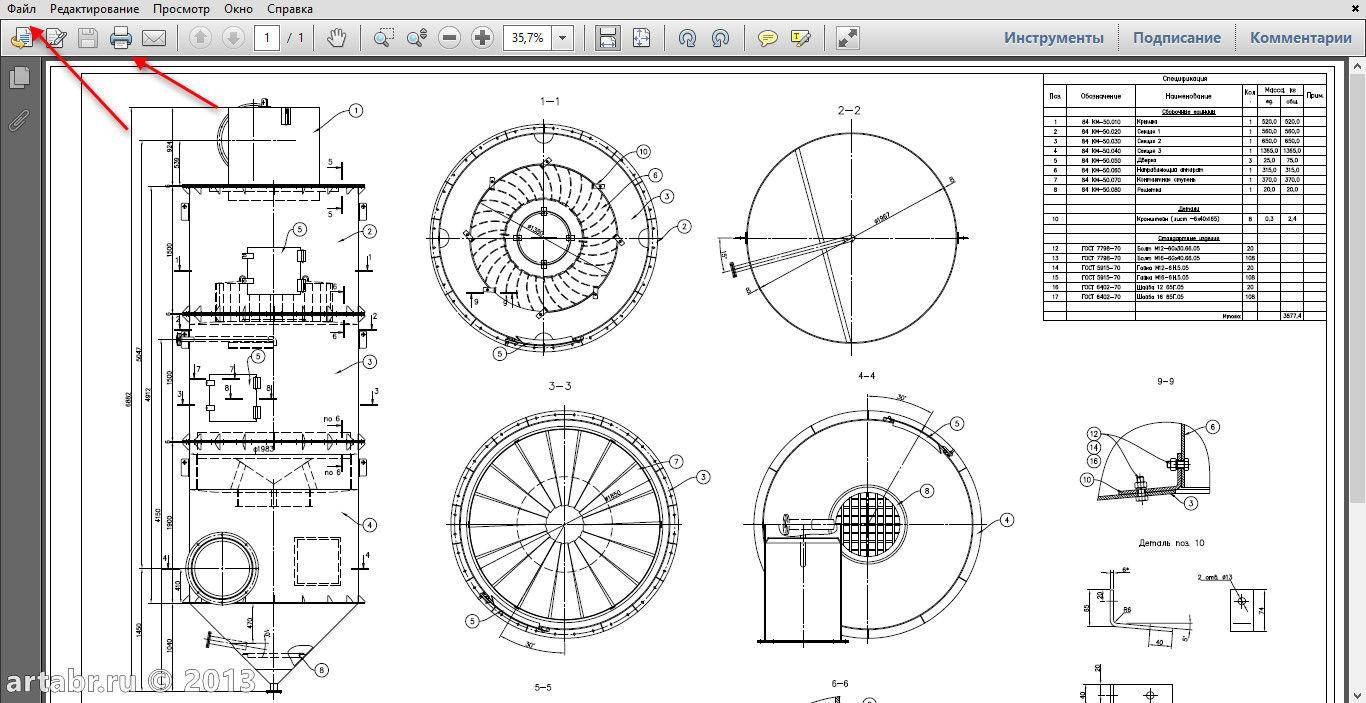Toggle fit one full page view
This screenshot has height=703, width=1366.
point(641,38)
